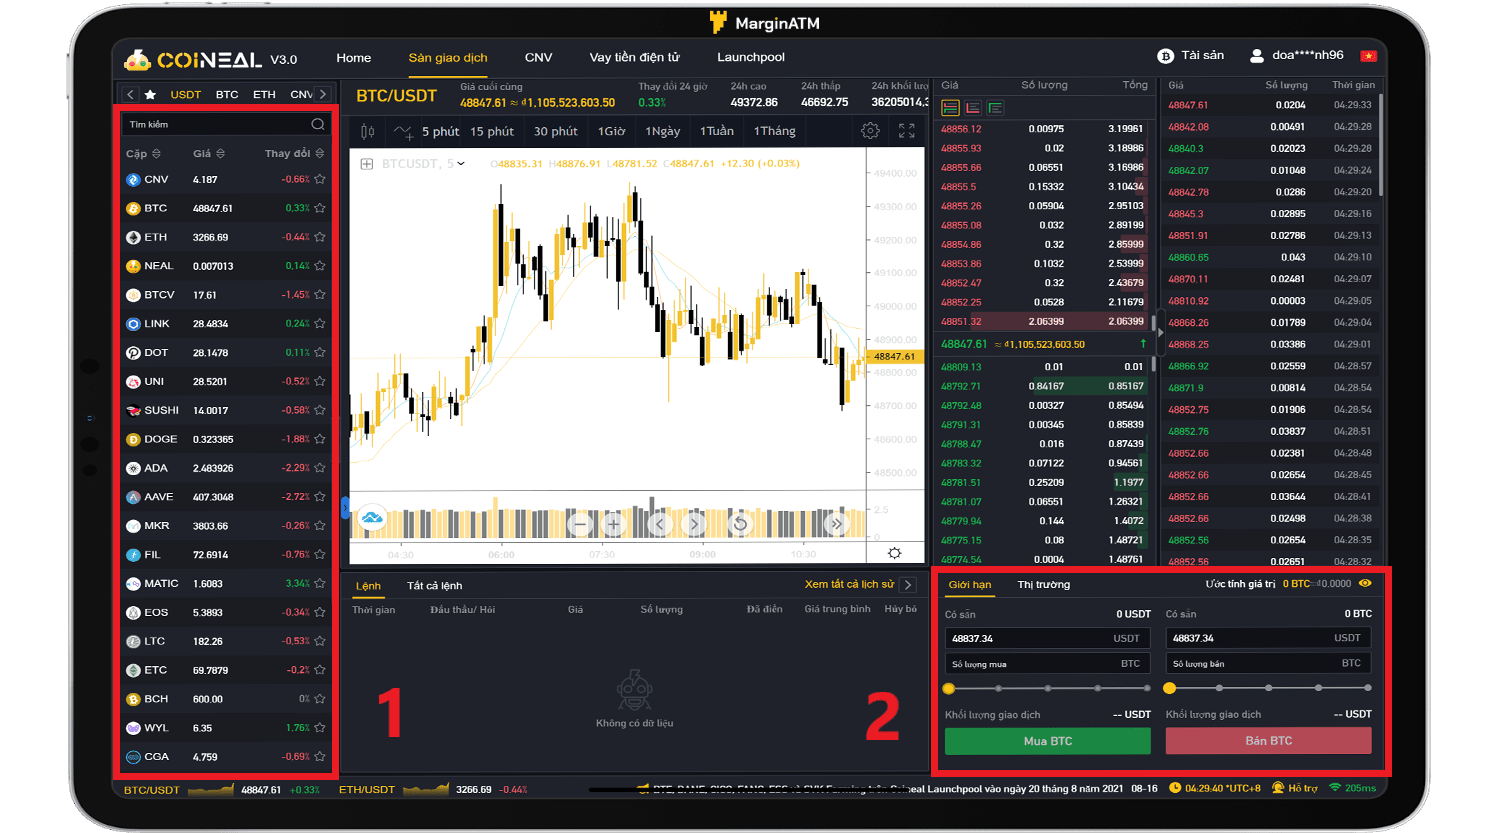The height and width of the screenshot is (833, 1500).
Task: Select the USDT market tab
Action: 186,94
